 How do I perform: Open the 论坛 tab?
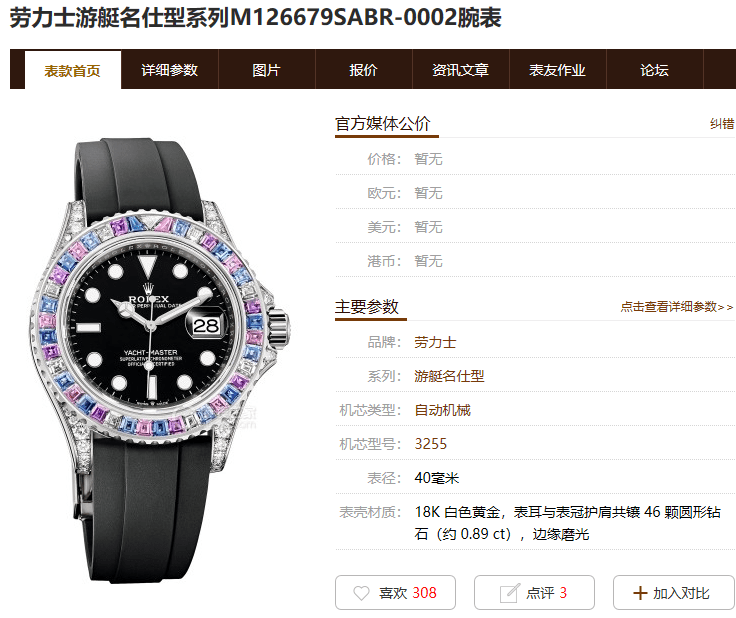point(654,70)
